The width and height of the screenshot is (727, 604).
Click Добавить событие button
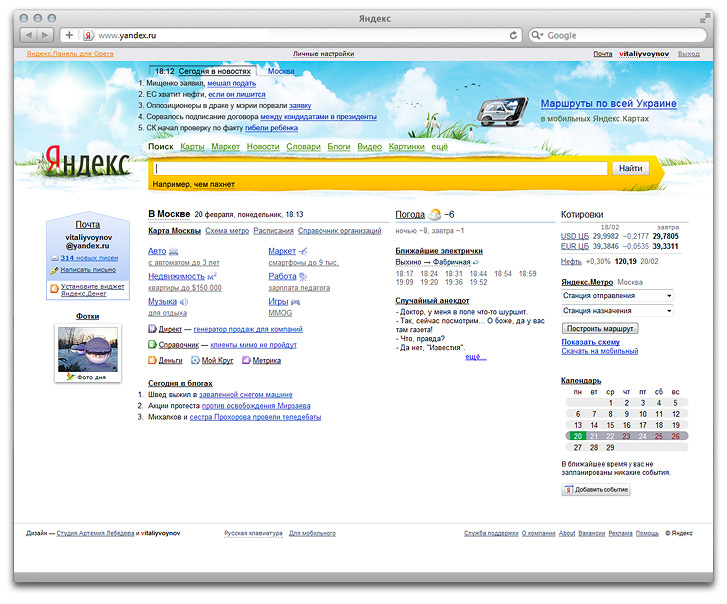pyautogui.click(x=596, y=490)
